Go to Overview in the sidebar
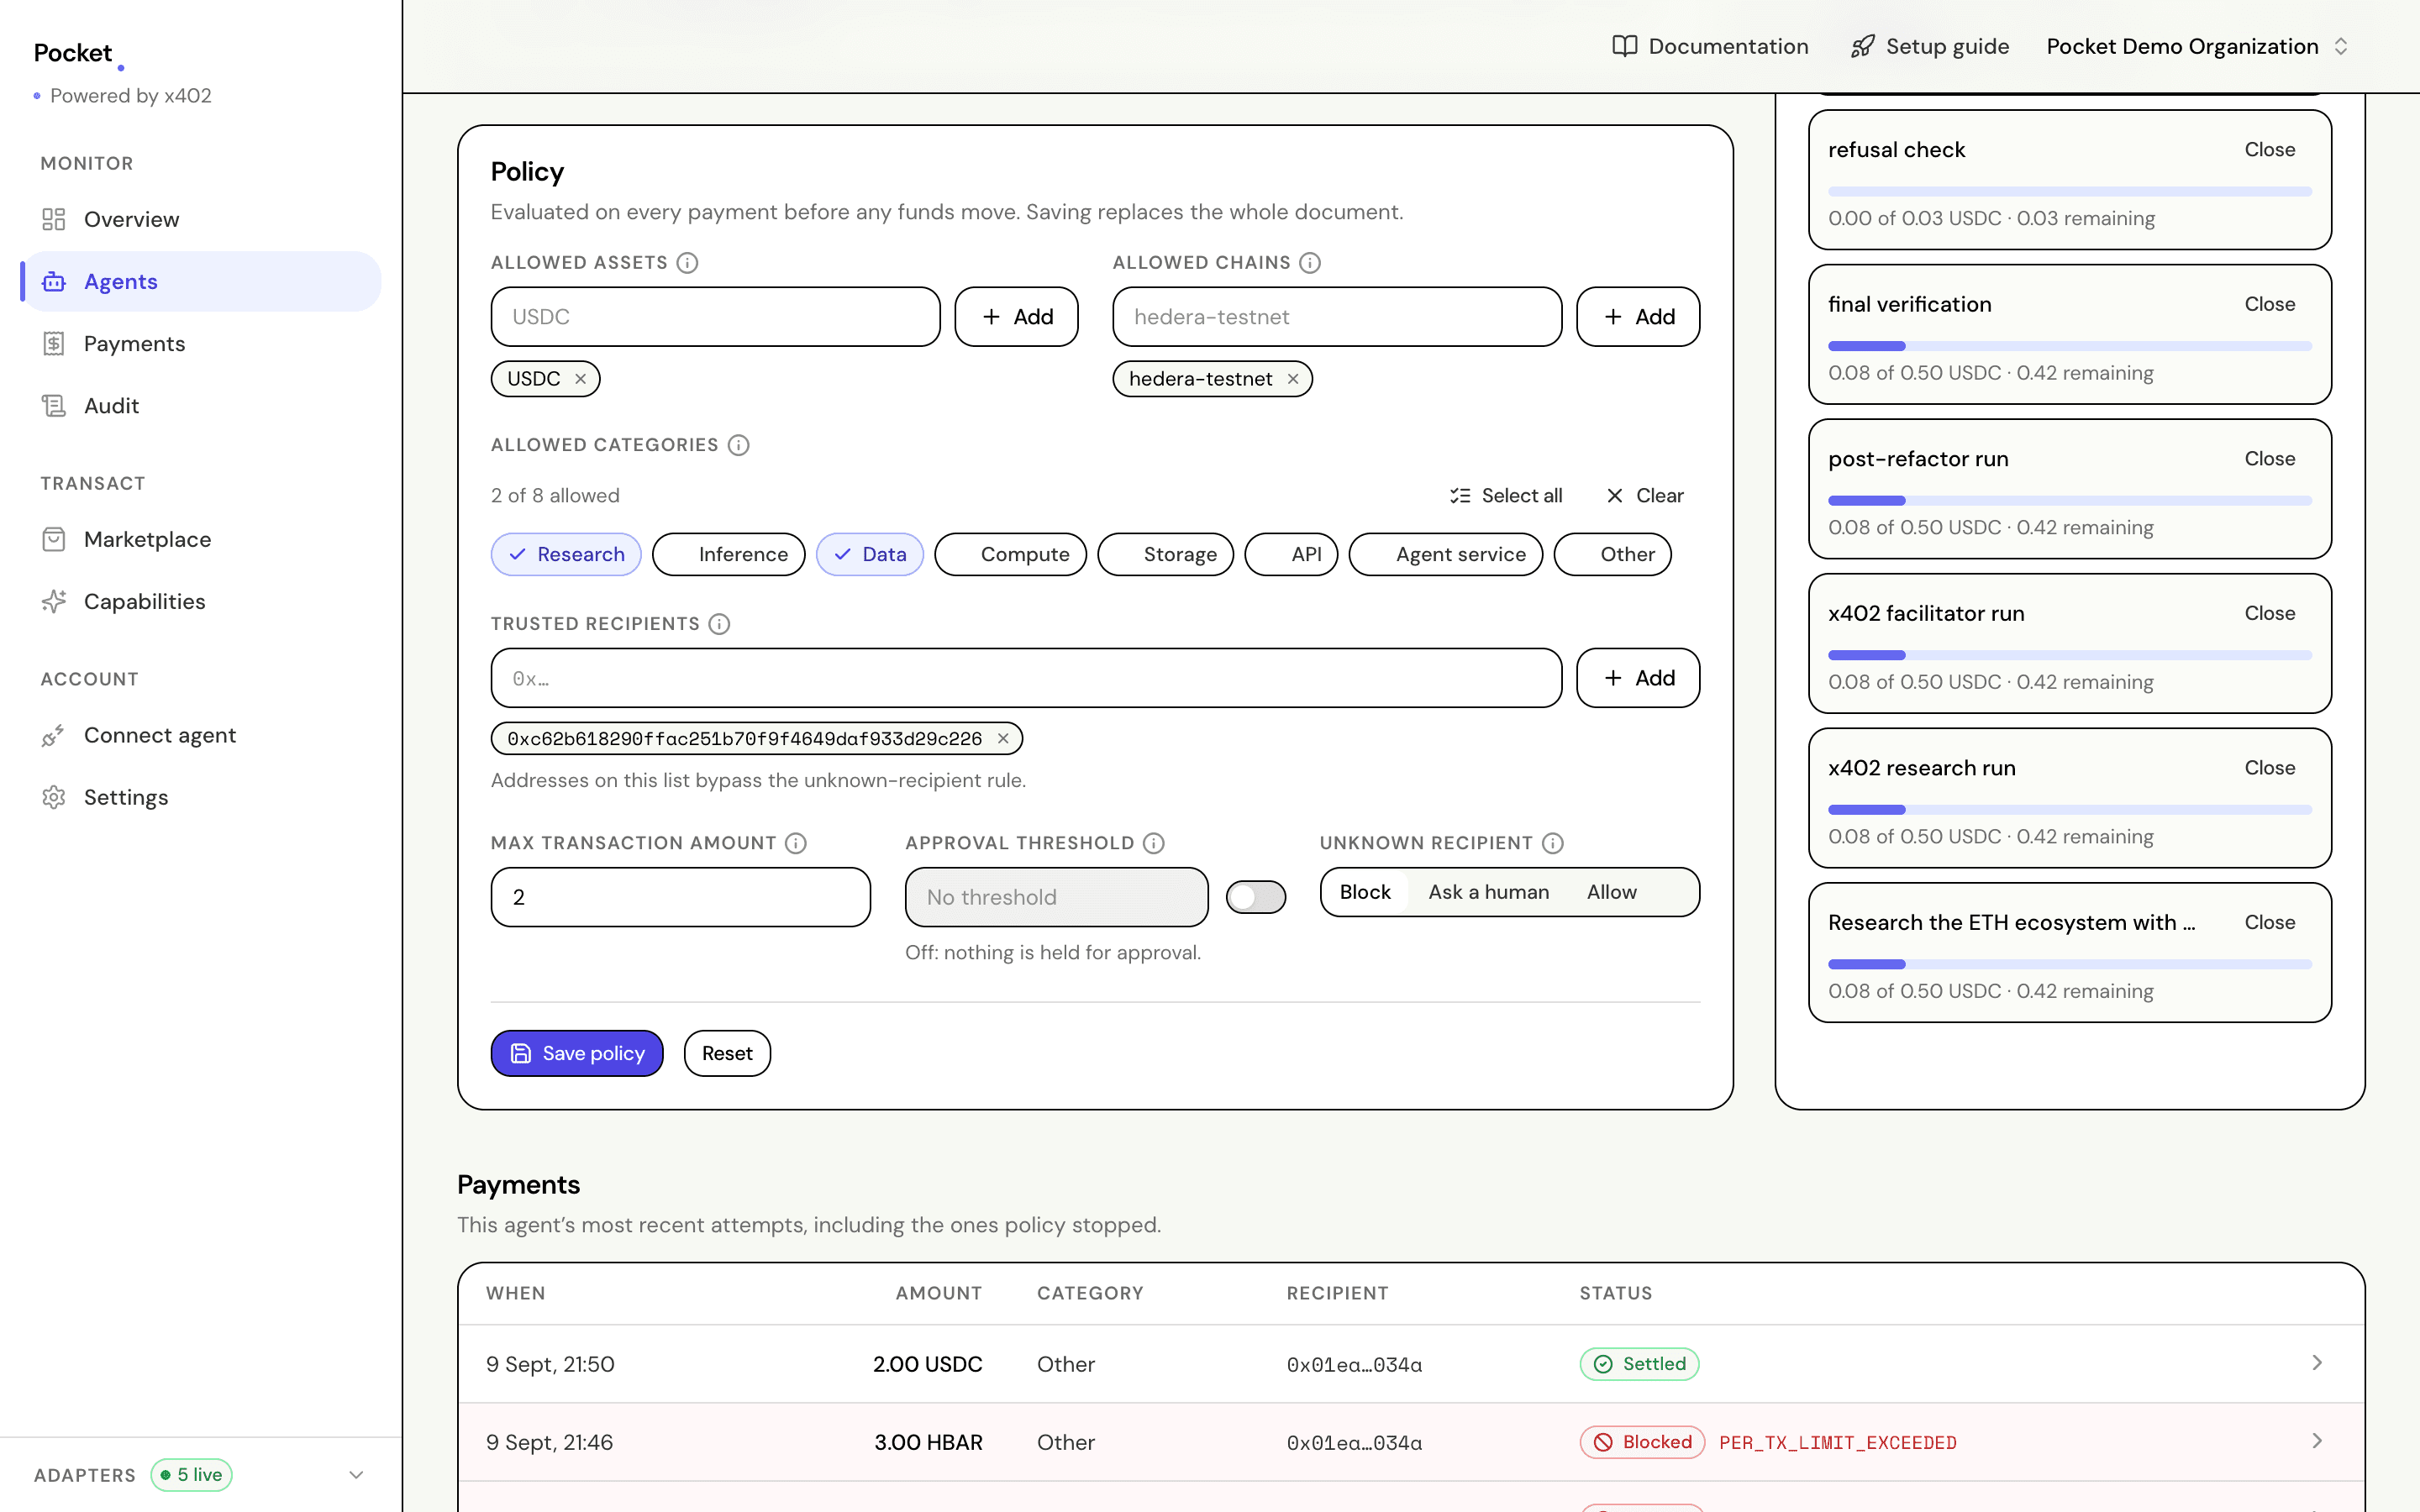 pyautogui.click(x=201, y=219)
